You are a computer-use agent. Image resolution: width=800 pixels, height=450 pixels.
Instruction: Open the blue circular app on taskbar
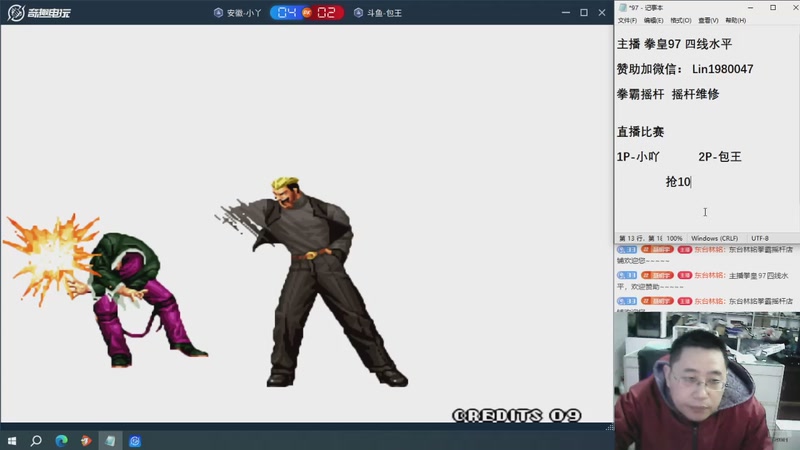[135, 441]
